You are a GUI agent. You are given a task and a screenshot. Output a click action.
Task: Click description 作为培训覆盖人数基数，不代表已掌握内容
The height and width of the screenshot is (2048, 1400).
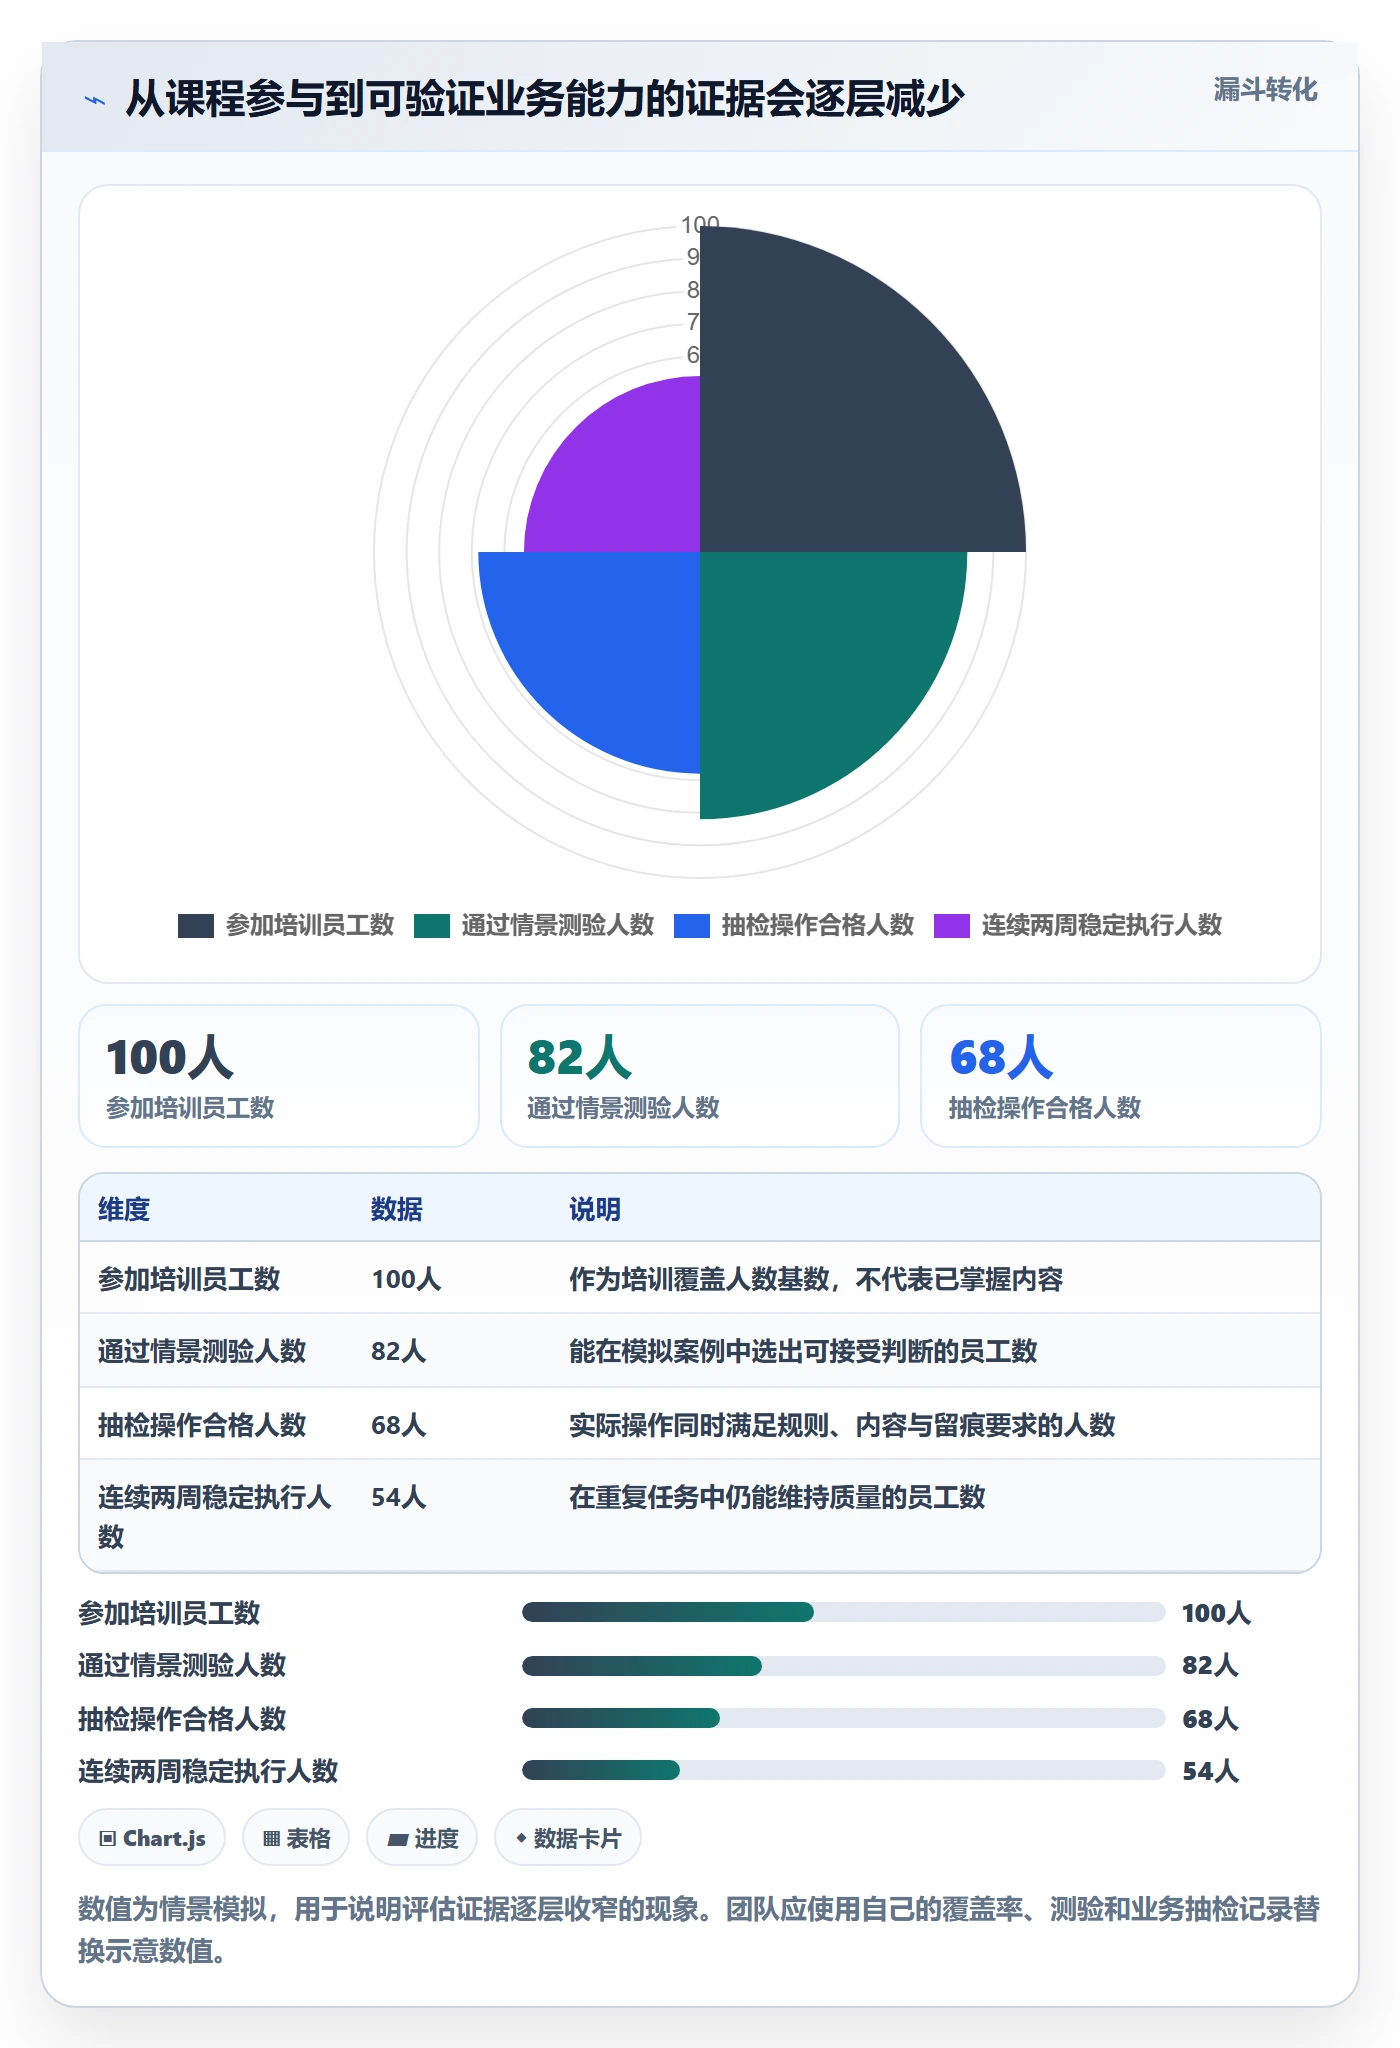(x=816, y=1279)
